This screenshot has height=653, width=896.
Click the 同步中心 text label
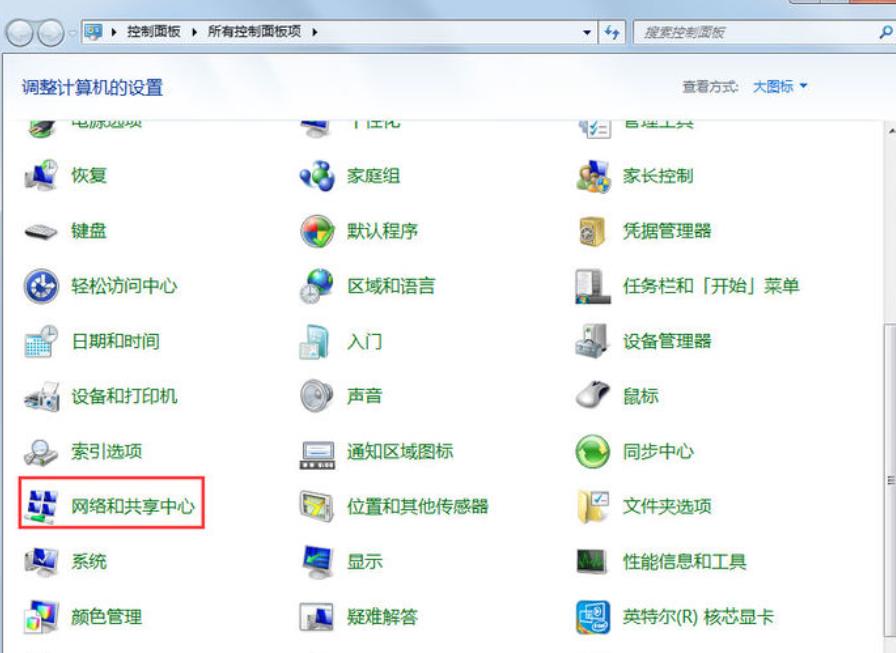(658, 451)
